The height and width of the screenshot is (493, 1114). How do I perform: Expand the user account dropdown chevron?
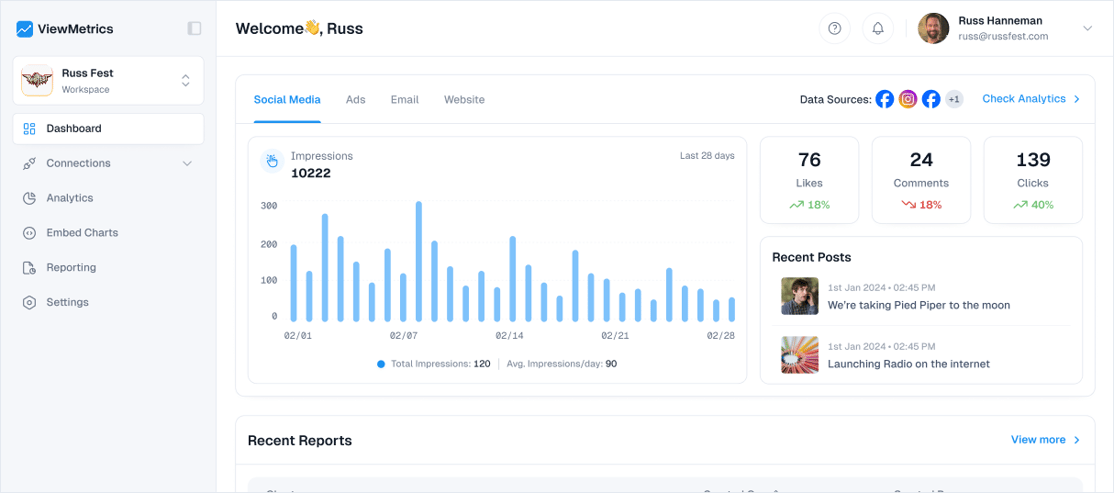(x=1087, y=28)
